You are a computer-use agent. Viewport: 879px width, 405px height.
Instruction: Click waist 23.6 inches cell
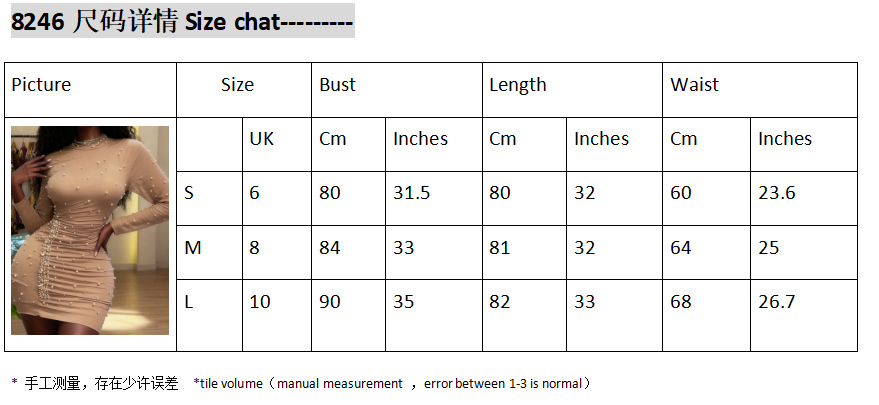[x=776, y=193]
